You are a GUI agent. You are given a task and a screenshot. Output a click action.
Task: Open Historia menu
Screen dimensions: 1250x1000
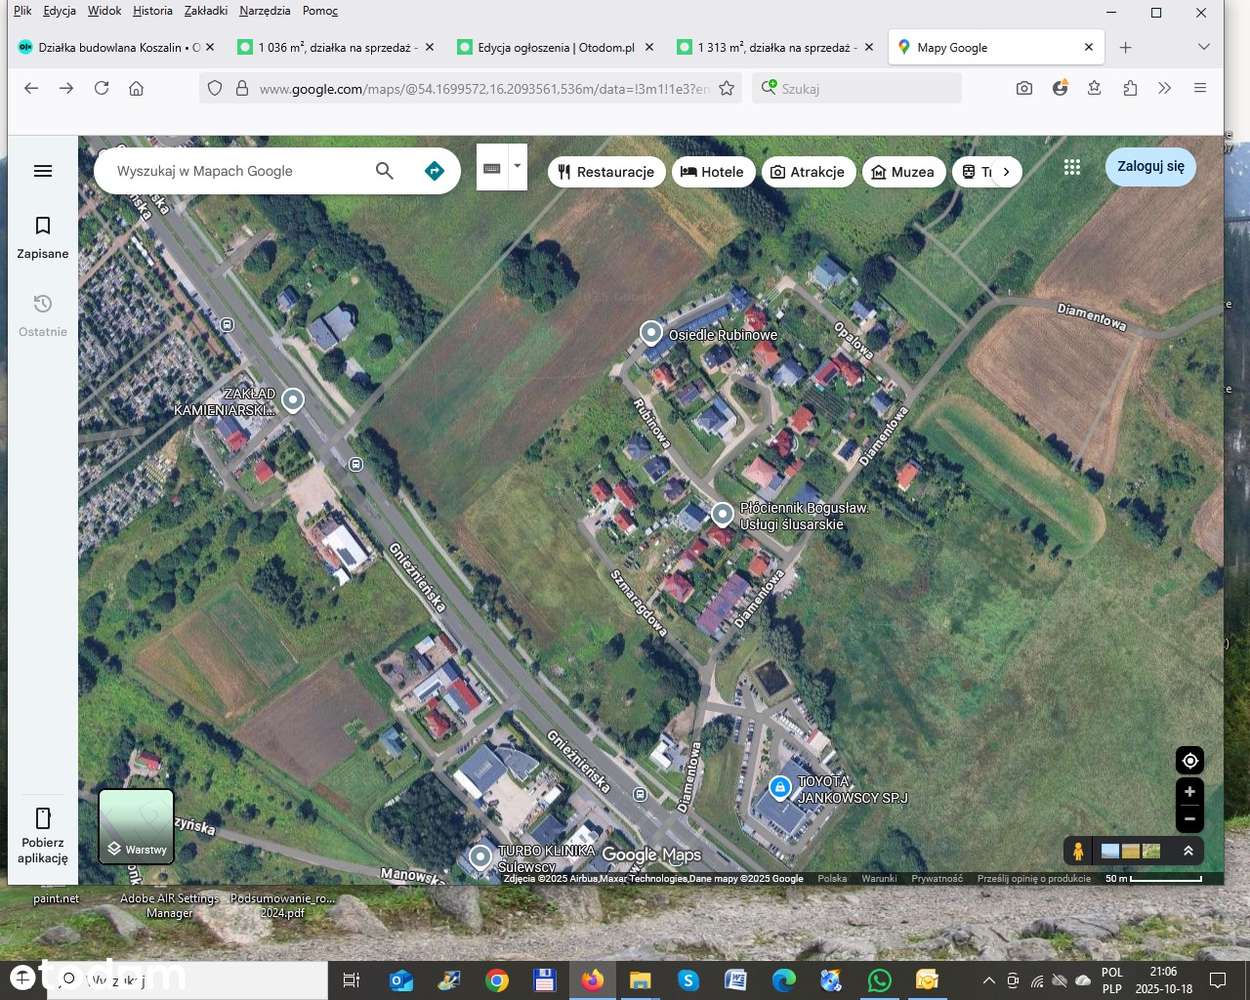152,11
